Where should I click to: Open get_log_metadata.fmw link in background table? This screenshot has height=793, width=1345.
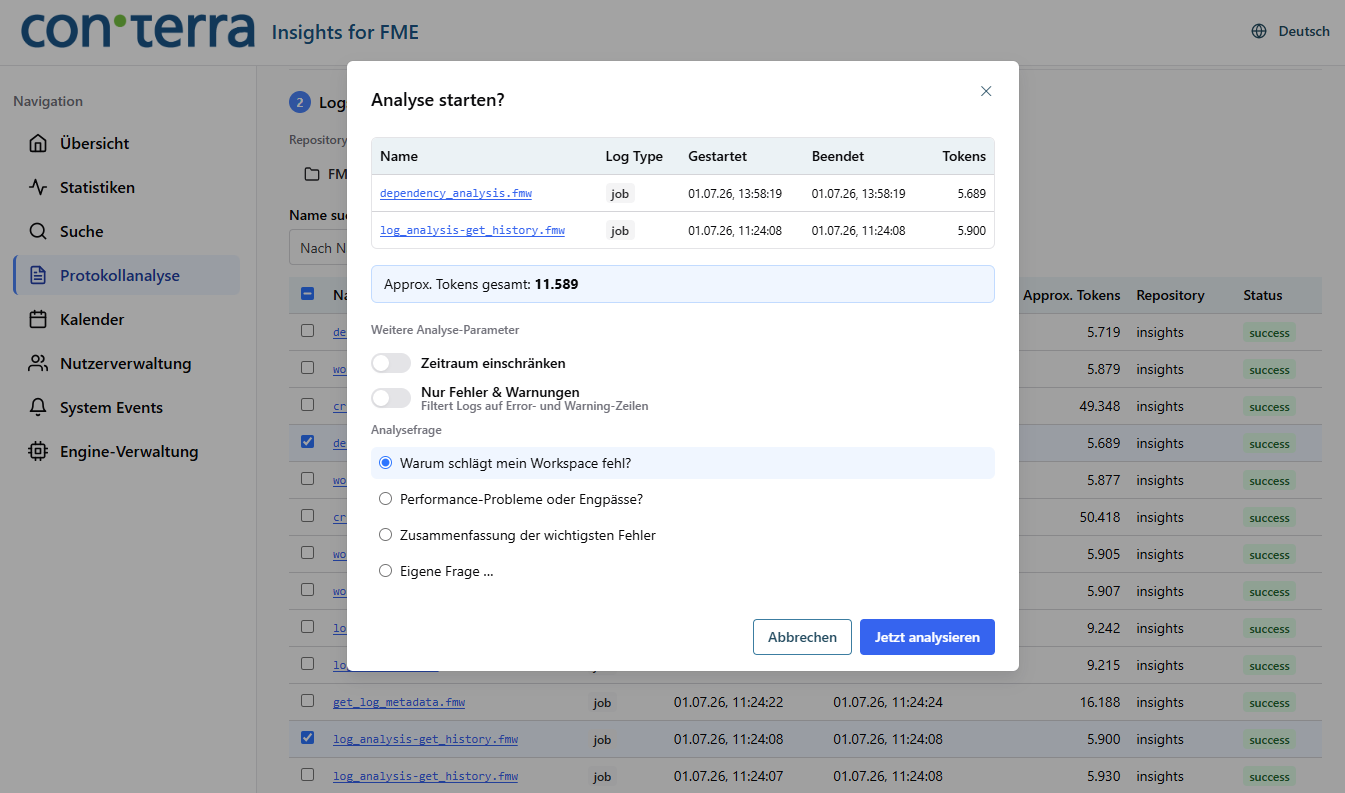pos(399,702)
